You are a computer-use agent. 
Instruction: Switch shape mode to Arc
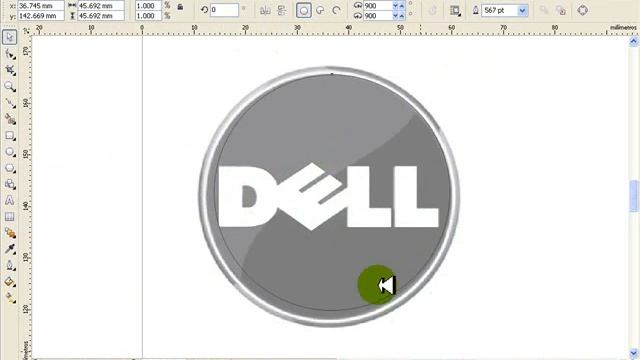click(x=336, y=10)
